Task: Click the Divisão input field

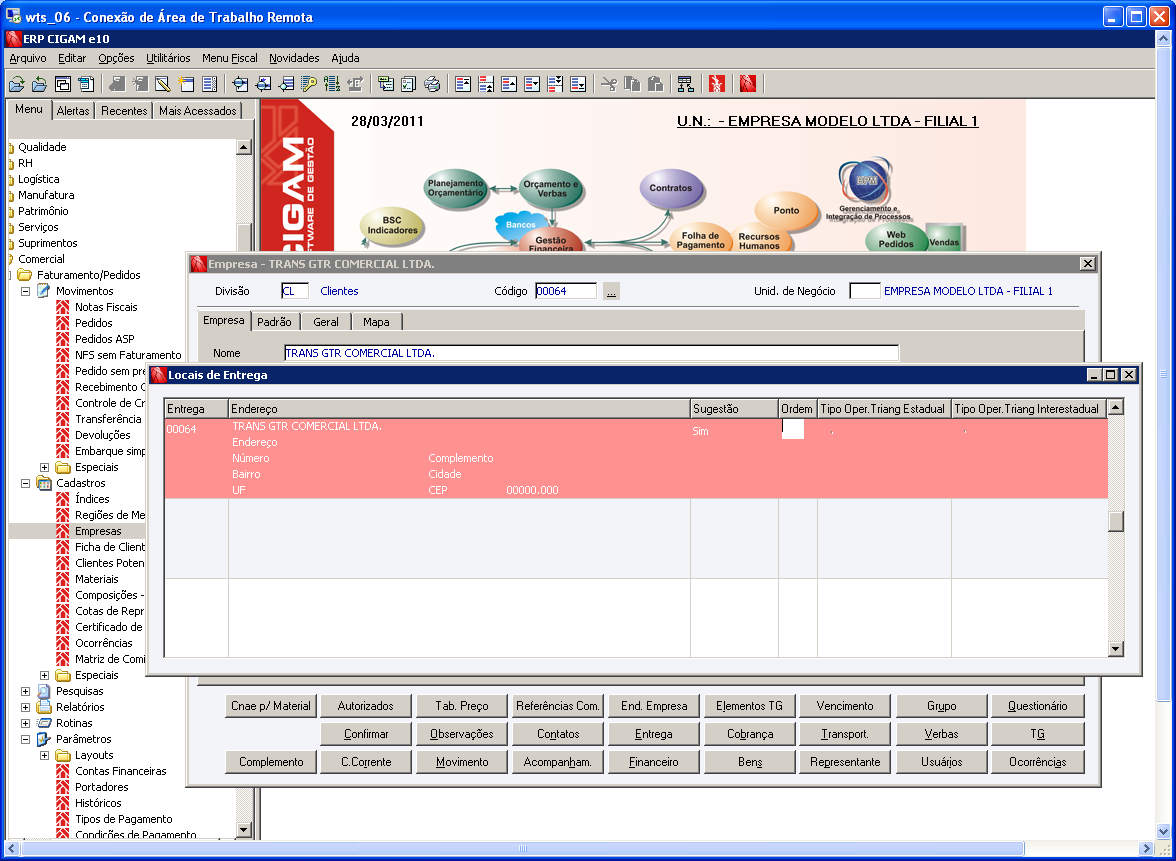Action: (295, 291)
